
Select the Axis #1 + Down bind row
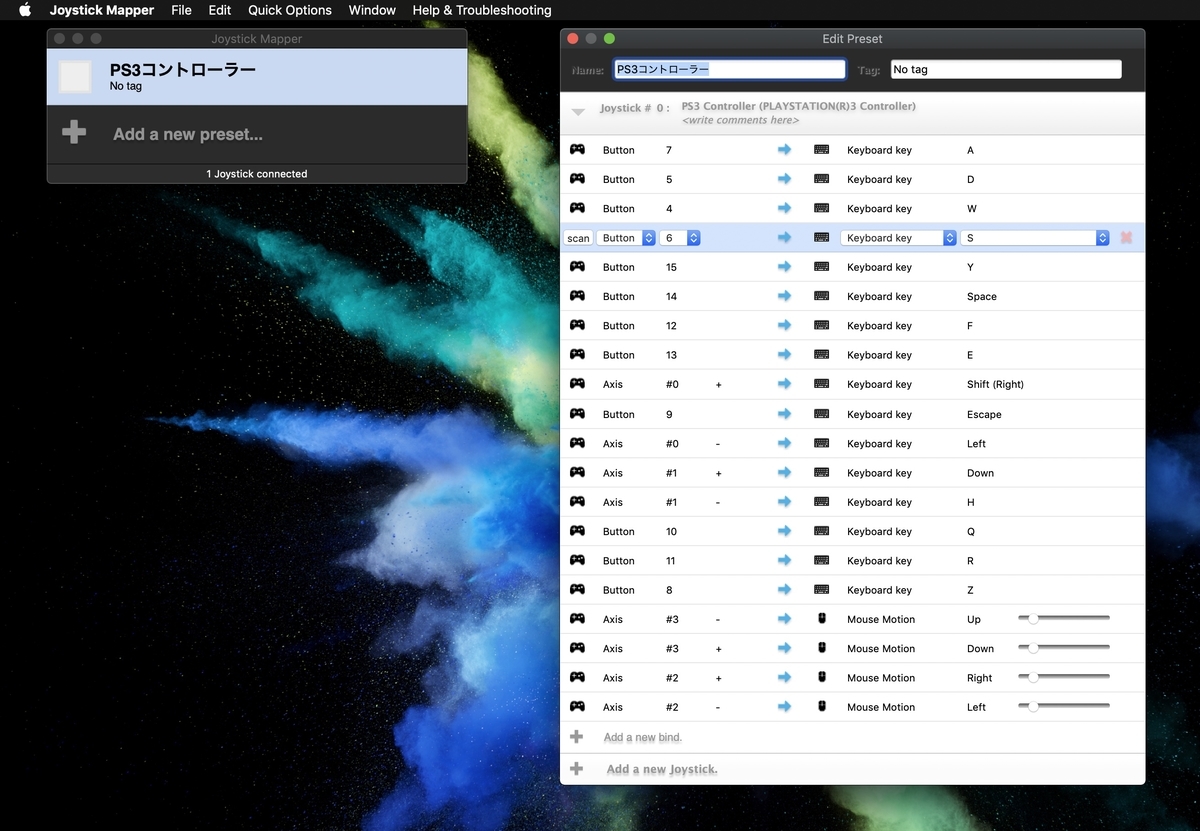click(852, 473)
